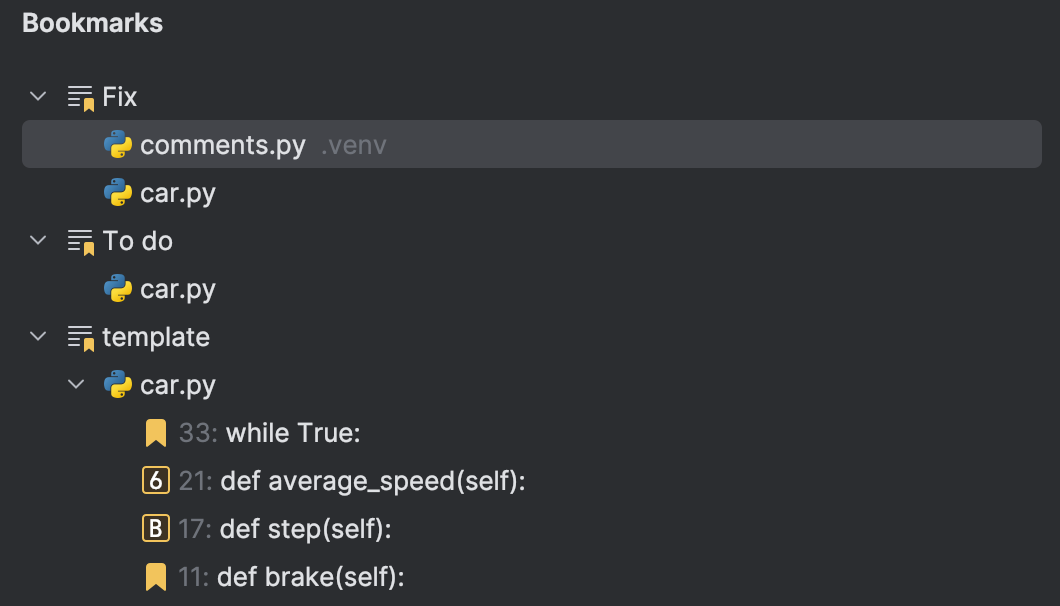Click the Bookmarks panel title
This screenshot has height=606, width=1060.
click(92, 22)
